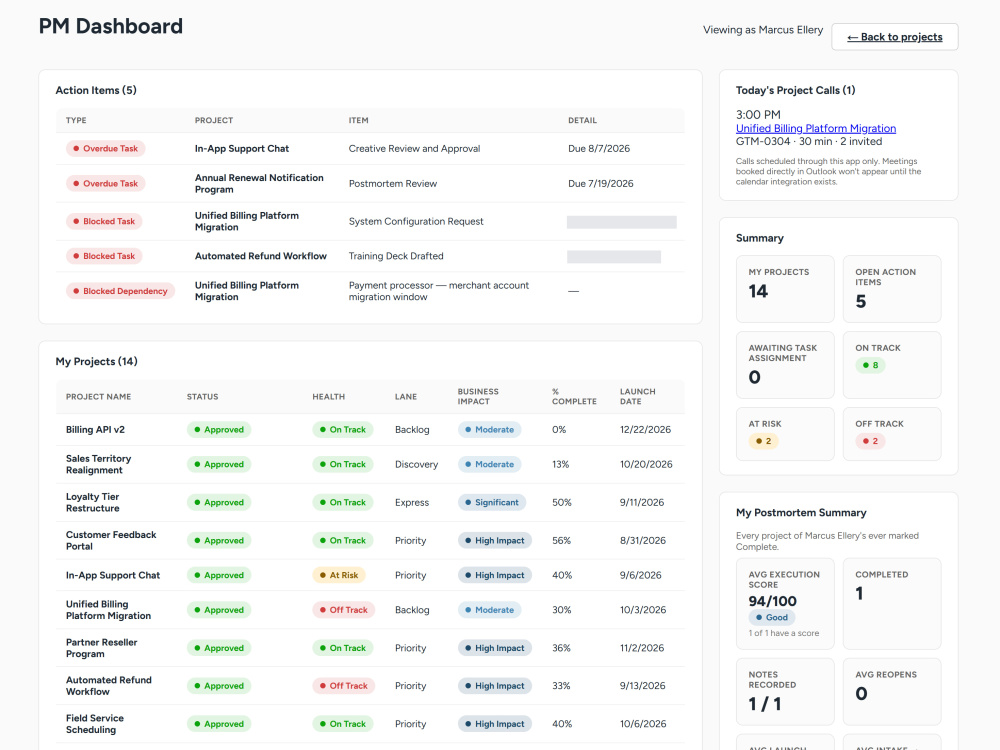
Task: Click High Impact badge for Customer Feedback Portal
Action: [x=494, y=540]
